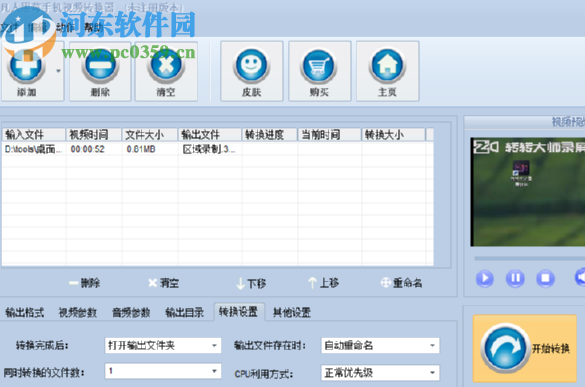585x387 pixels.
Task: Open the 输出文件存在时 dropdown
Action: point(380,345)
